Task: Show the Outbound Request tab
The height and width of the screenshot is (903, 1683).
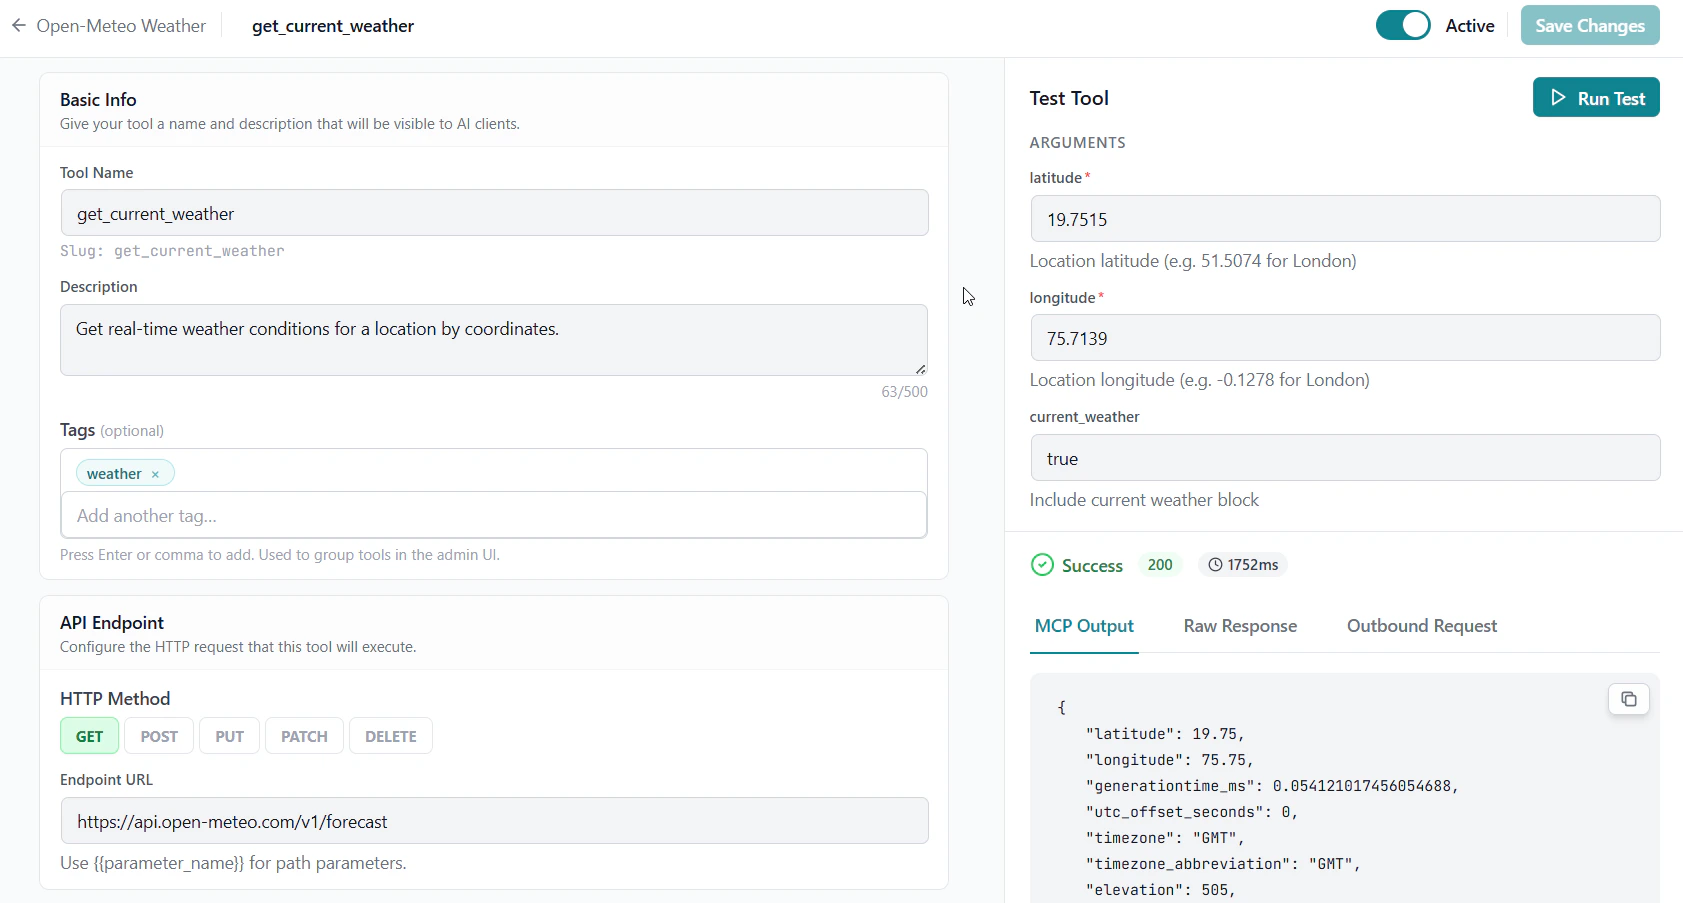Action: [x=1422, y=626]
